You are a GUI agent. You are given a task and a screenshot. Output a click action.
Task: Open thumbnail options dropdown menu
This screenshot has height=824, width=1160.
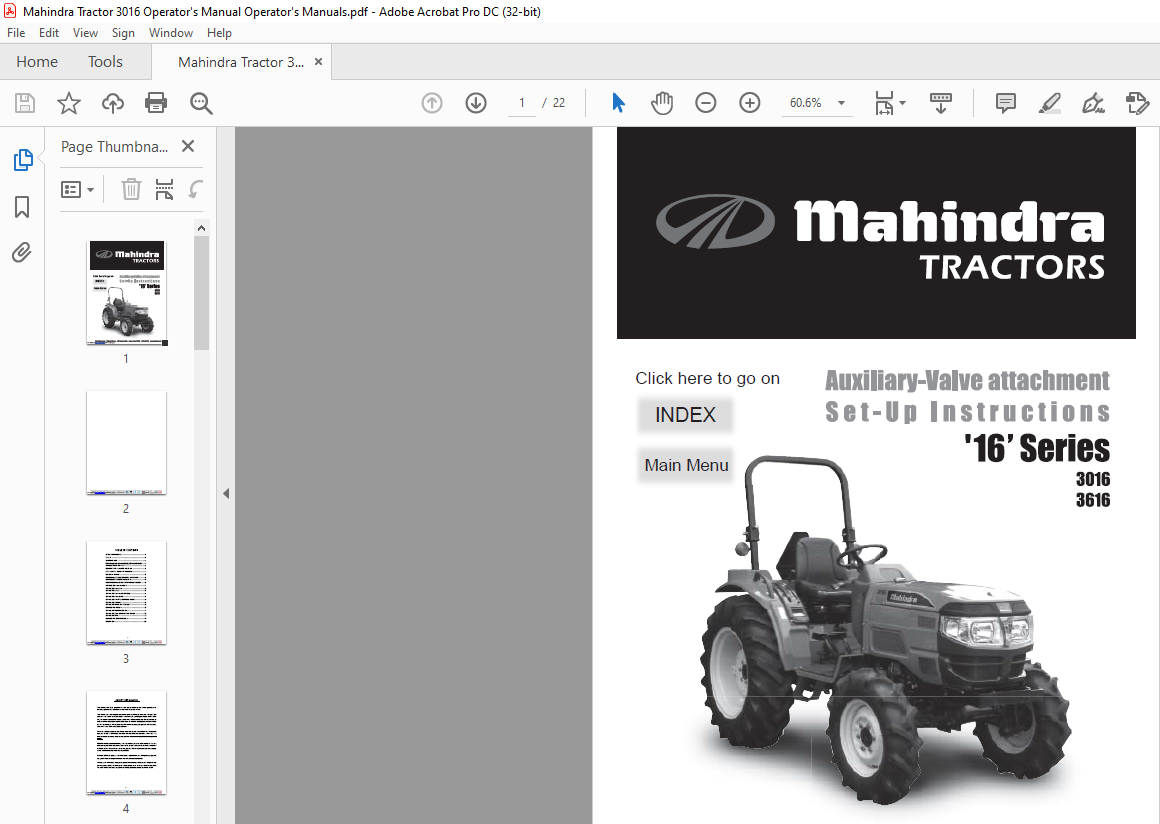click(x=78, y=189)
